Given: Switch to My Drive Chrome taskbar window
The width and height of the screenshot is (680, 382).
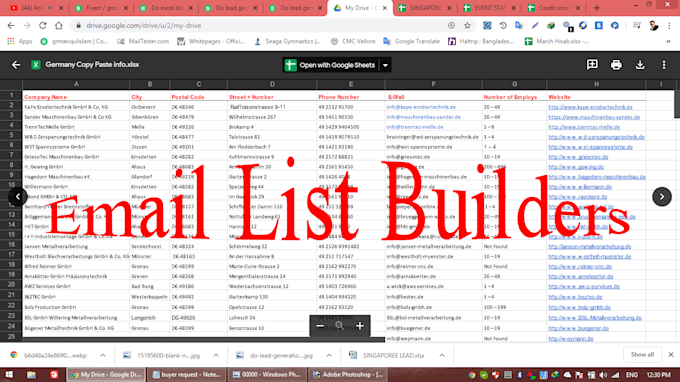Looking at the screenshot, I should tap(106, 375).
